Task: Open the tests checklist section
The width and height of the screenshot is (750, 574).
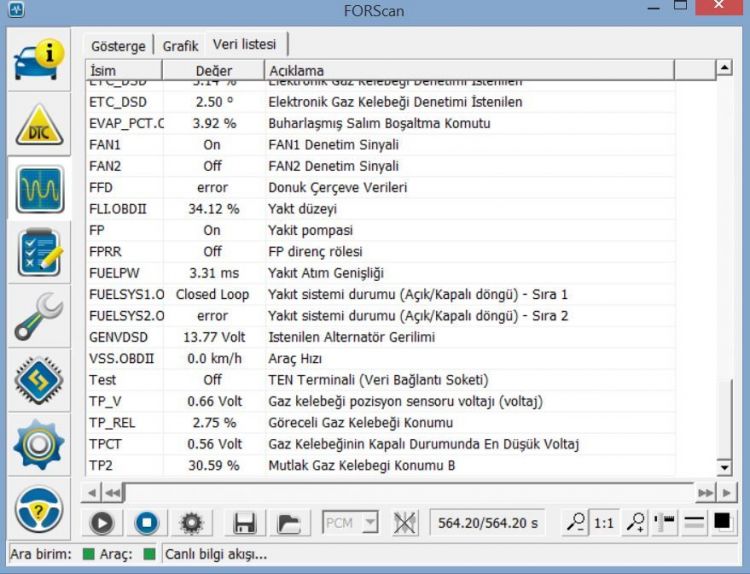Action: [39, 253]
